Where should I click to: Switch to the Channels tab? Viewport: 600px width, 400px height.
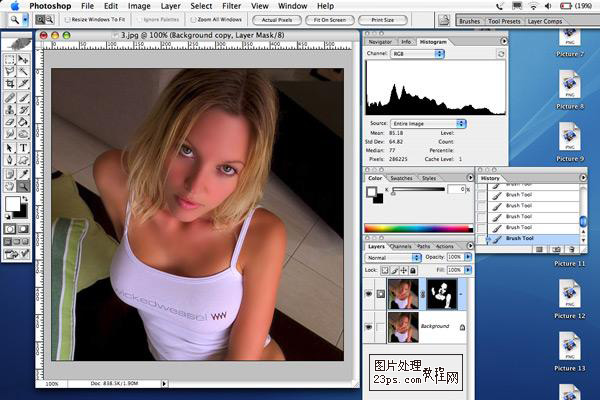401,247
